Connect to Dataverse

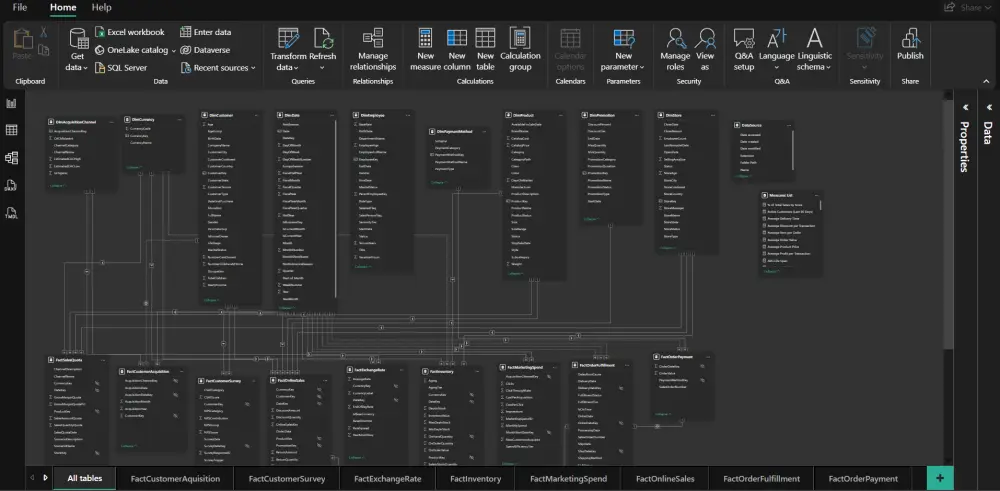205,50
